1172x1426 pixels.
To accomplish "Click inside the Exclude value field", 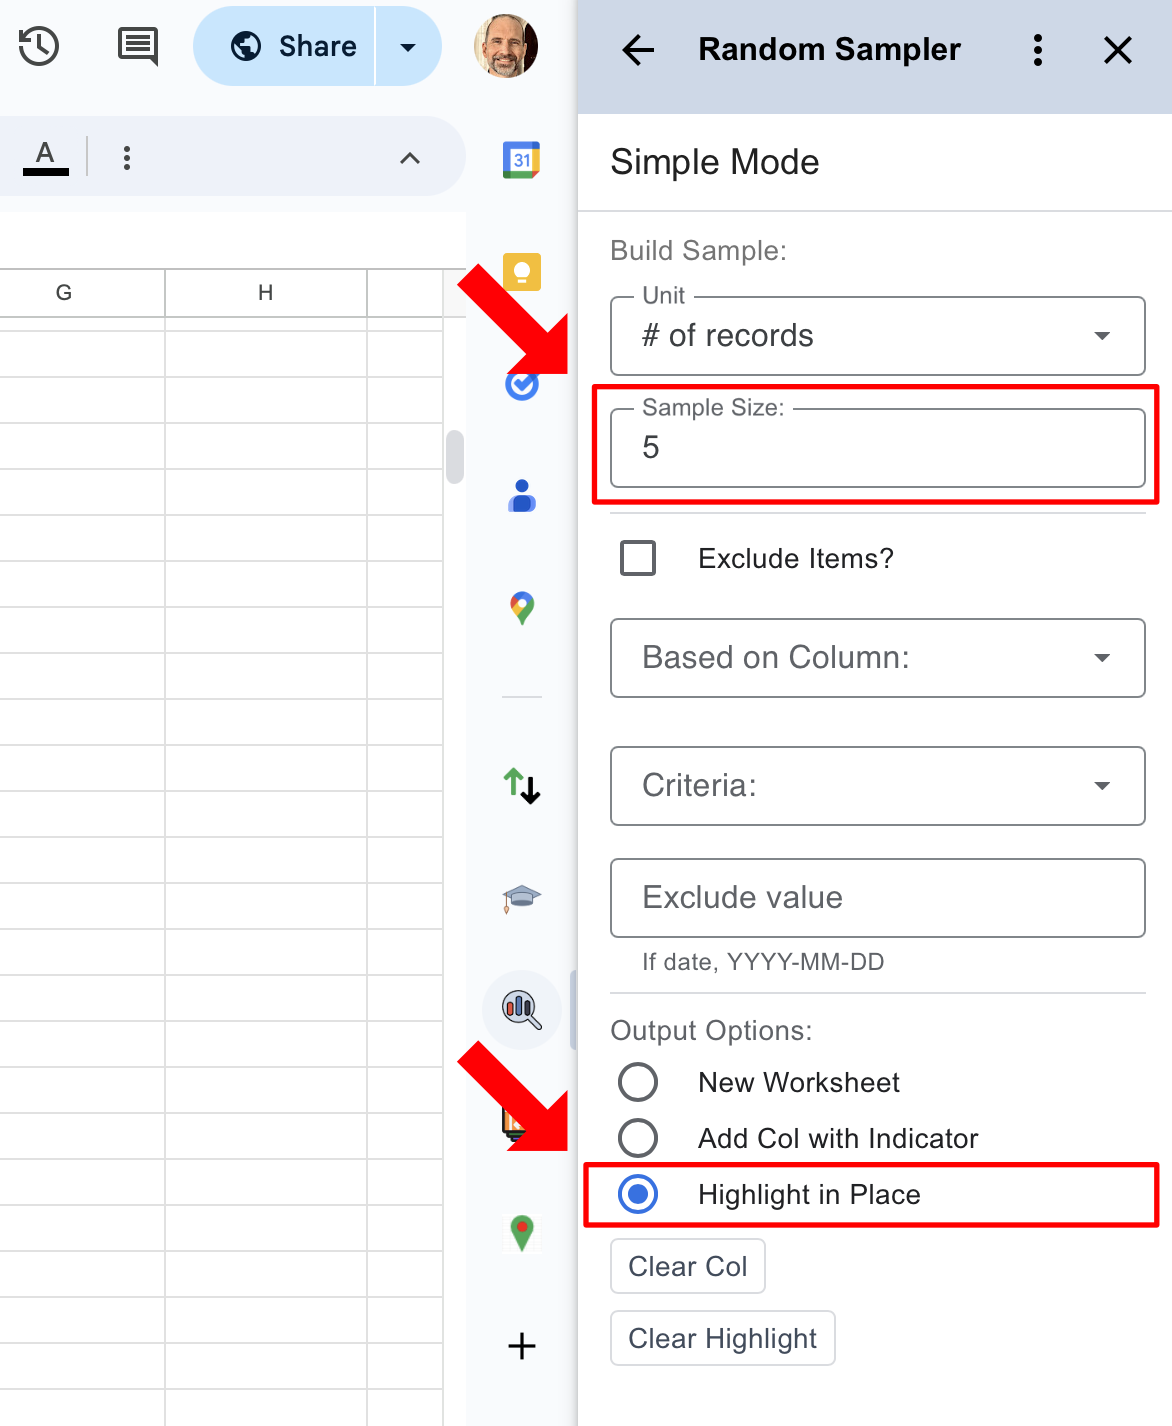I will (x=876, y=897).
